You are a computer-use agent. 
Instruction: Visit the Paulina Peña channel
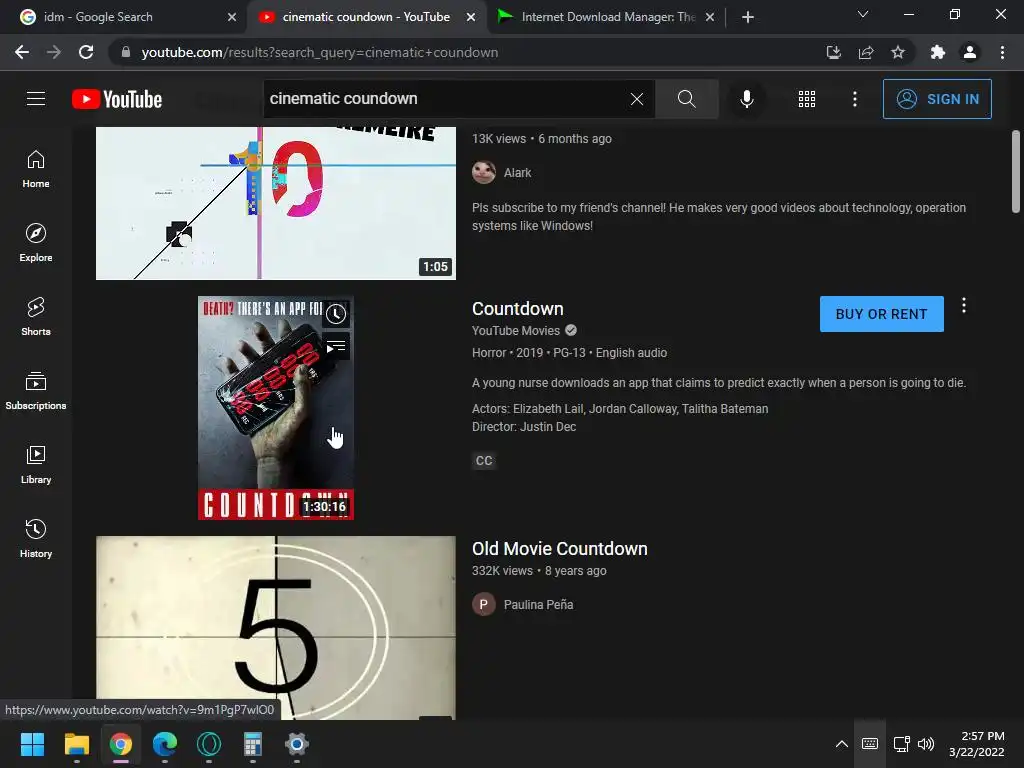pyautogui.click(x=538, y=605)
